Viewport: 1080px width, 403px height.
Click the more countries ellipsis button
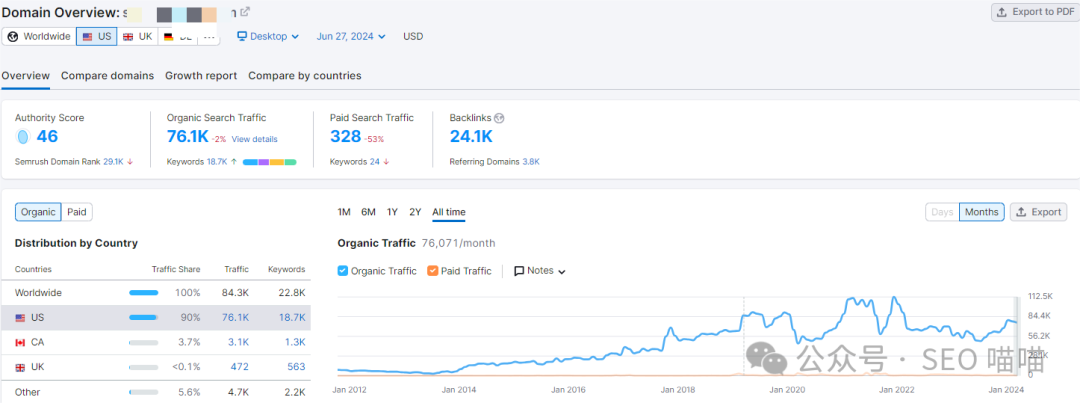(208, 36)
